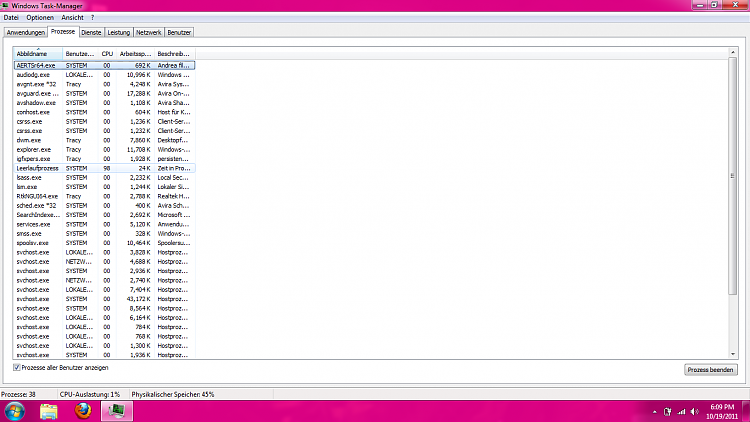
Task: Switch to the Benutzer tab
Action: click(179, 33)
